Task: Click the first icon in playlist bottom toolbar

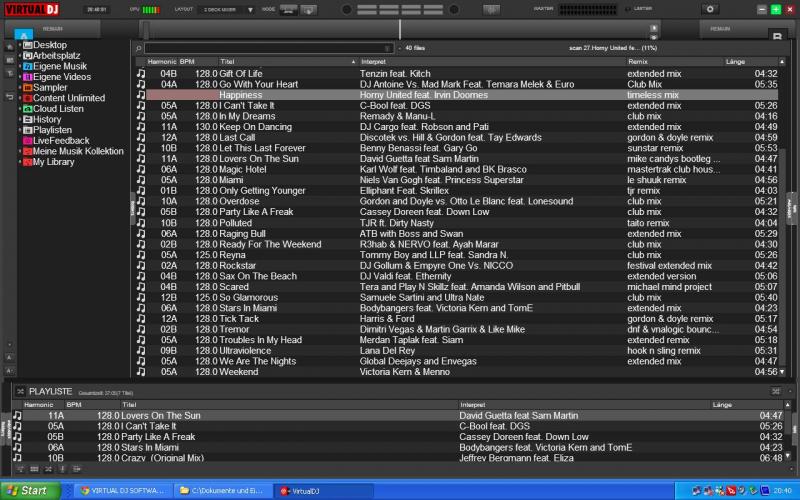Action: pos(20,469)
